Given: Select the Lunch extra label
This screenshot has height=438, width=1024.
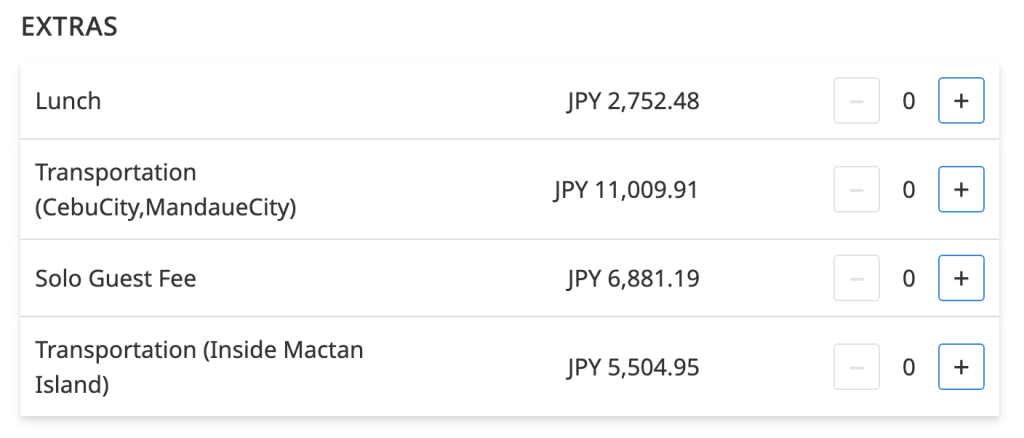Looking at the screenshot, I should (x=68, y=101).
